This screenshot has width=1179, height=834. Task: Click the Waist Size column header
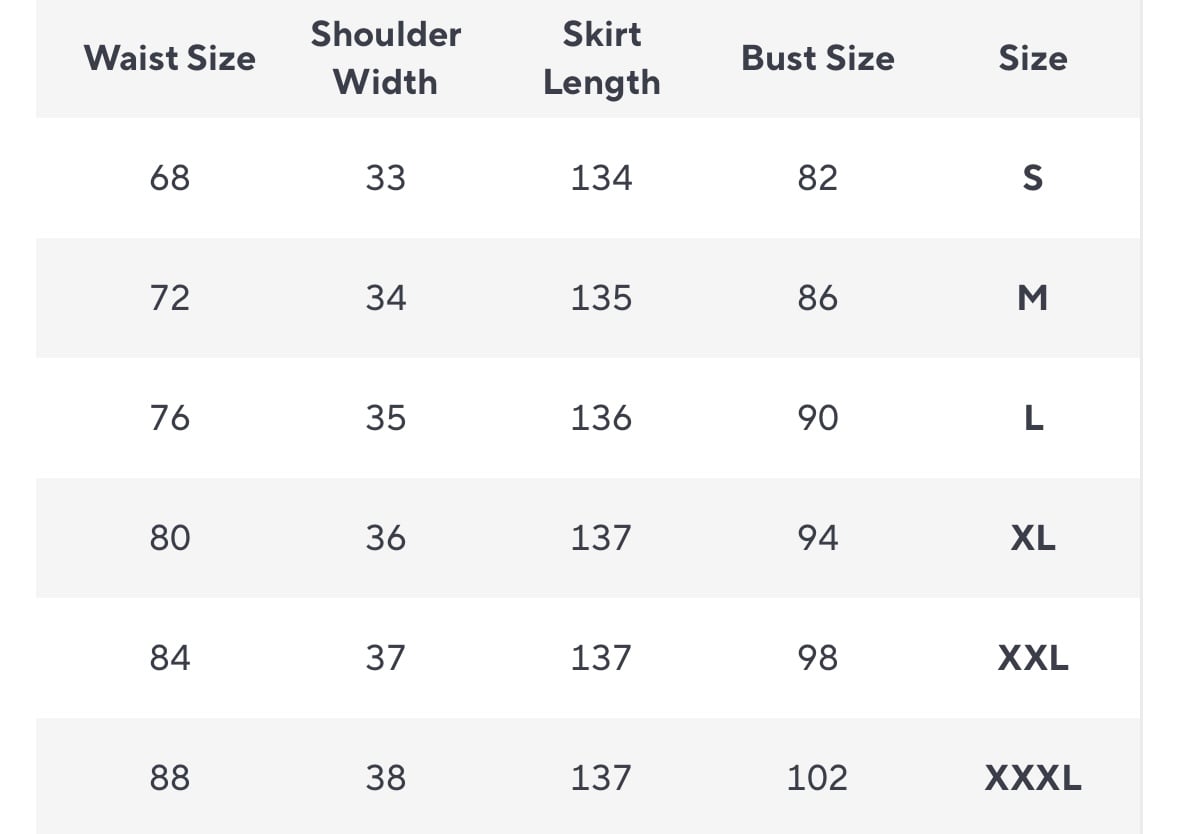click(x=170, y=58)
